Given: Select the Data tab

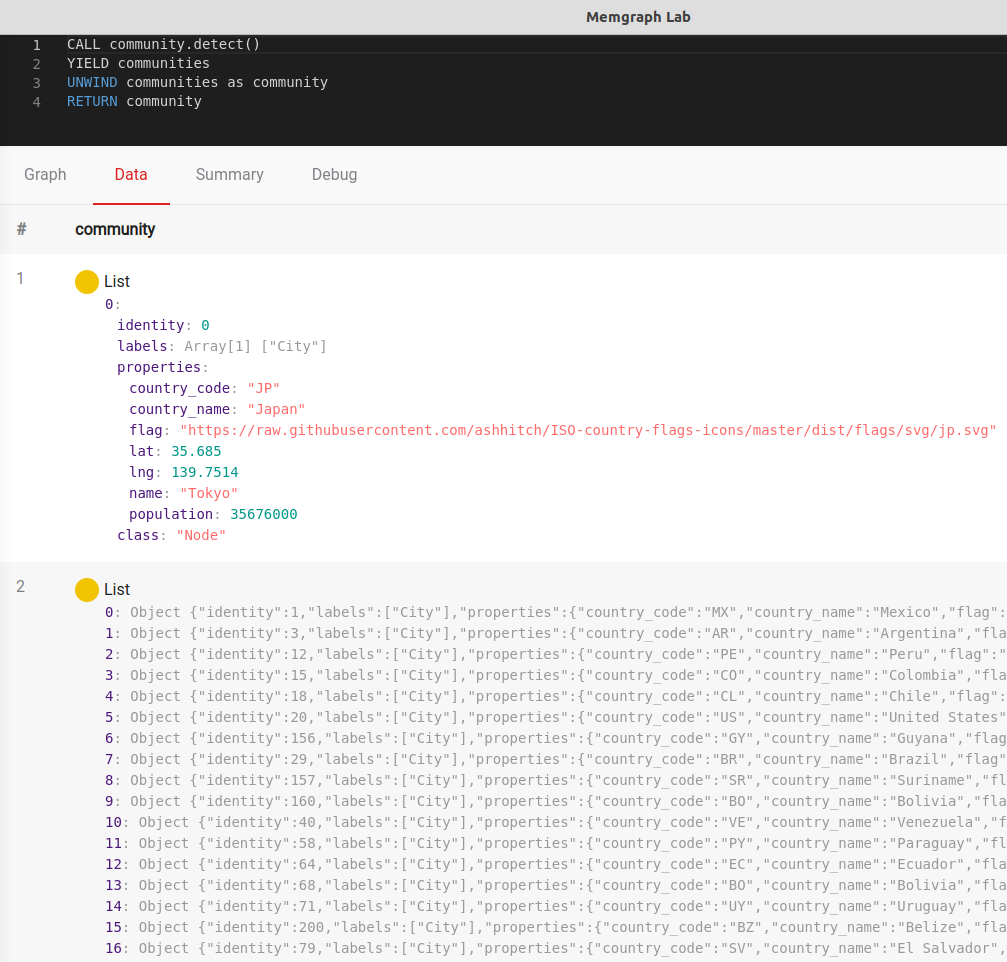Looking at the screenshot, I should [x=131, y=175].
